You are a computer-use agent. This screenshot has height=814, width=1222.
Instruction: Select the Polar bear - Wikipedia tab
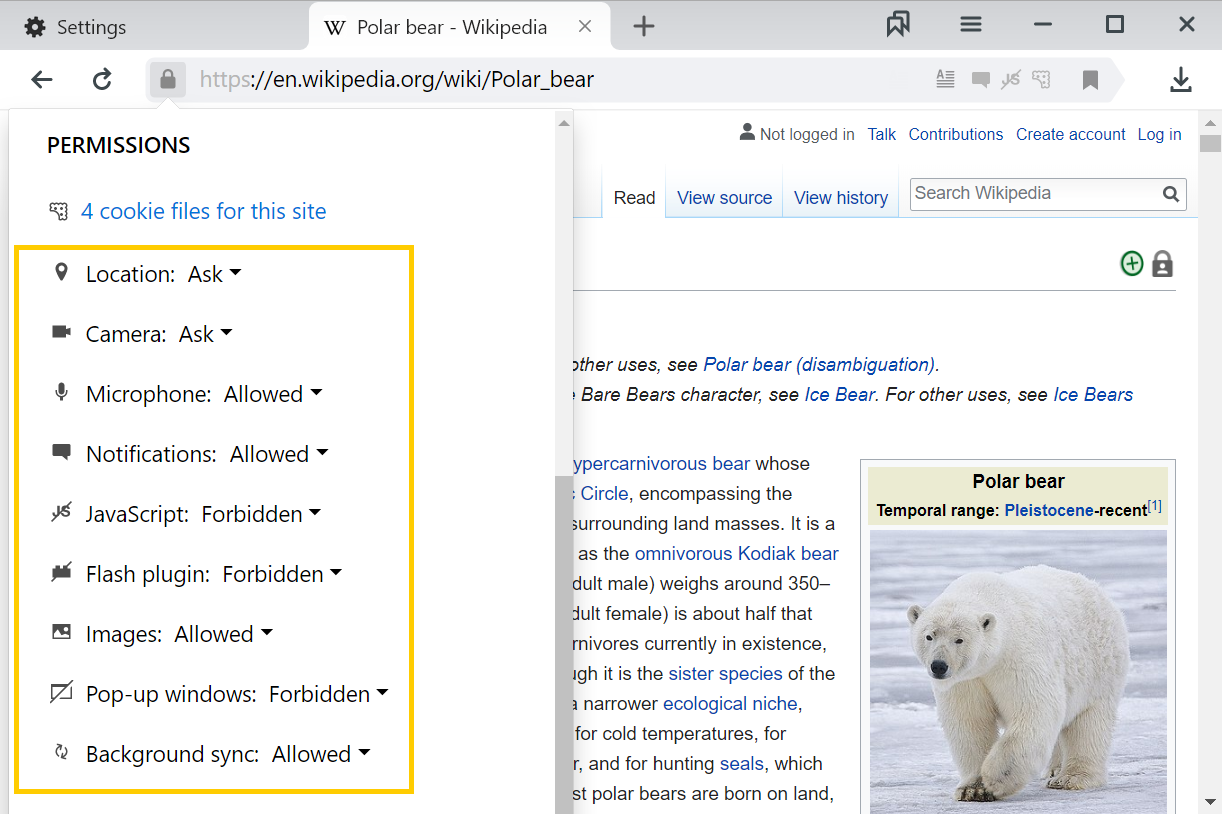(459, 27)
